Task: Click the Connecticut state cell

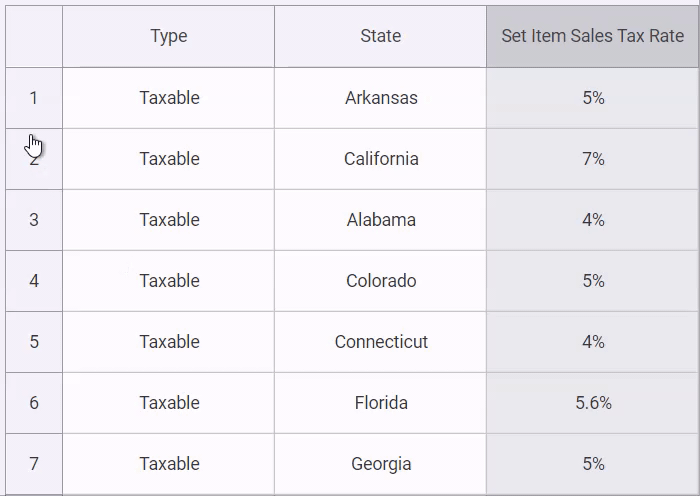Action: (x=381, y=342)
